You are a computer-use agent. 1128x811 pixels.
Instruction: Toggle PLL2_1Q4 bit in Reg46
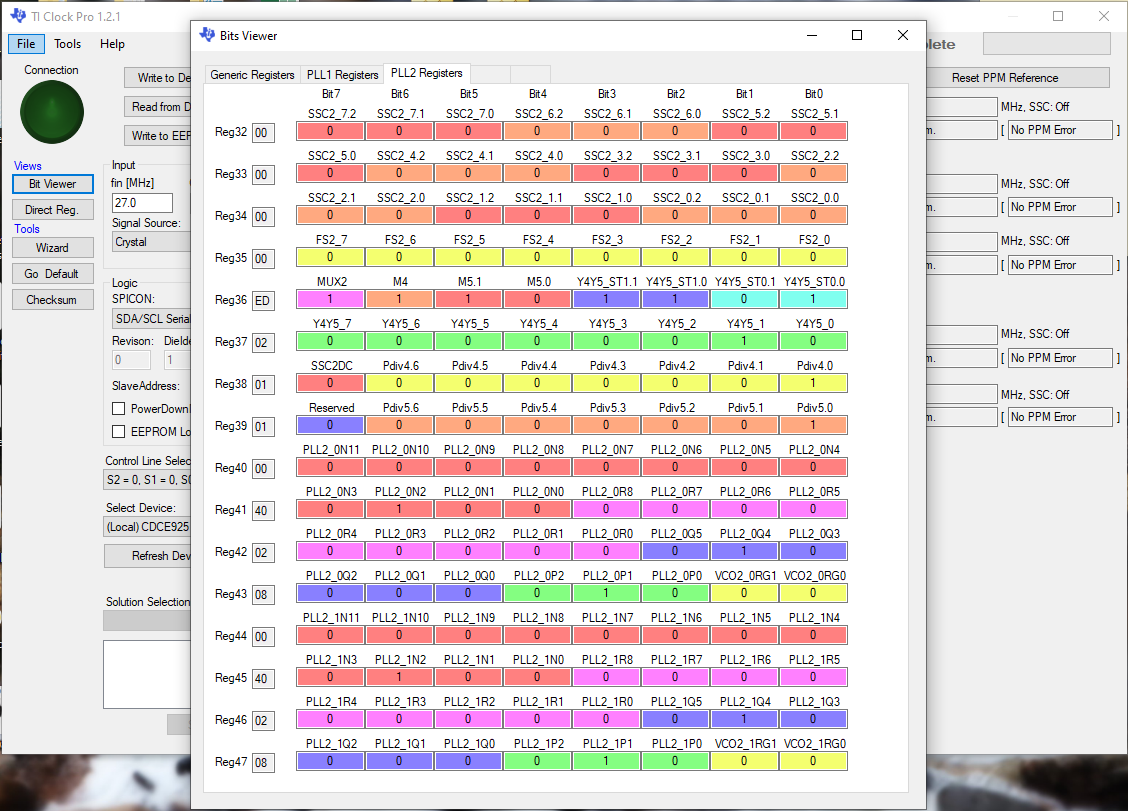coord(744,719)
